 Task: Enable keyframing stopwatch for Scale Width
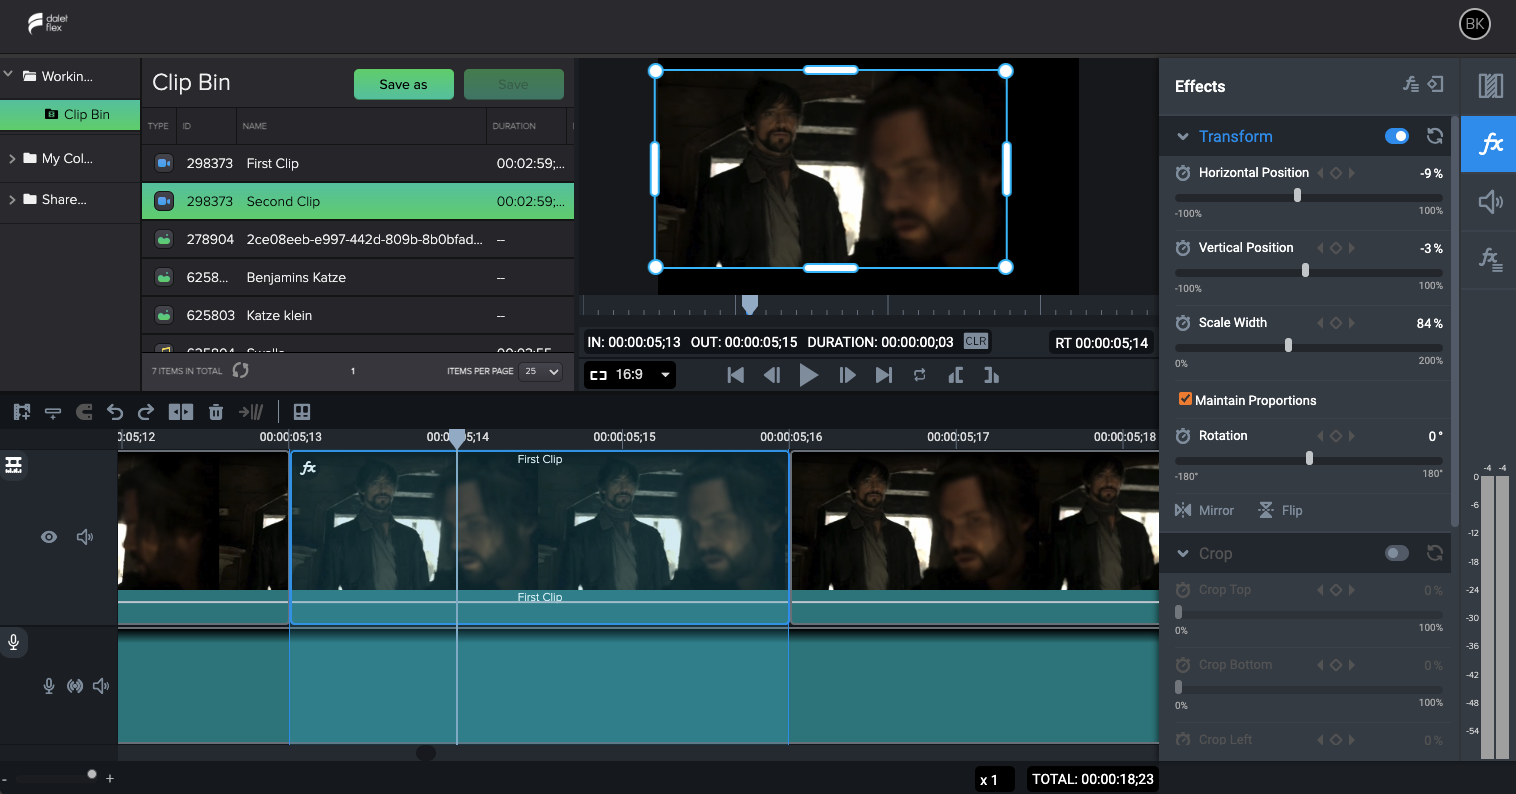(1183, 323)
